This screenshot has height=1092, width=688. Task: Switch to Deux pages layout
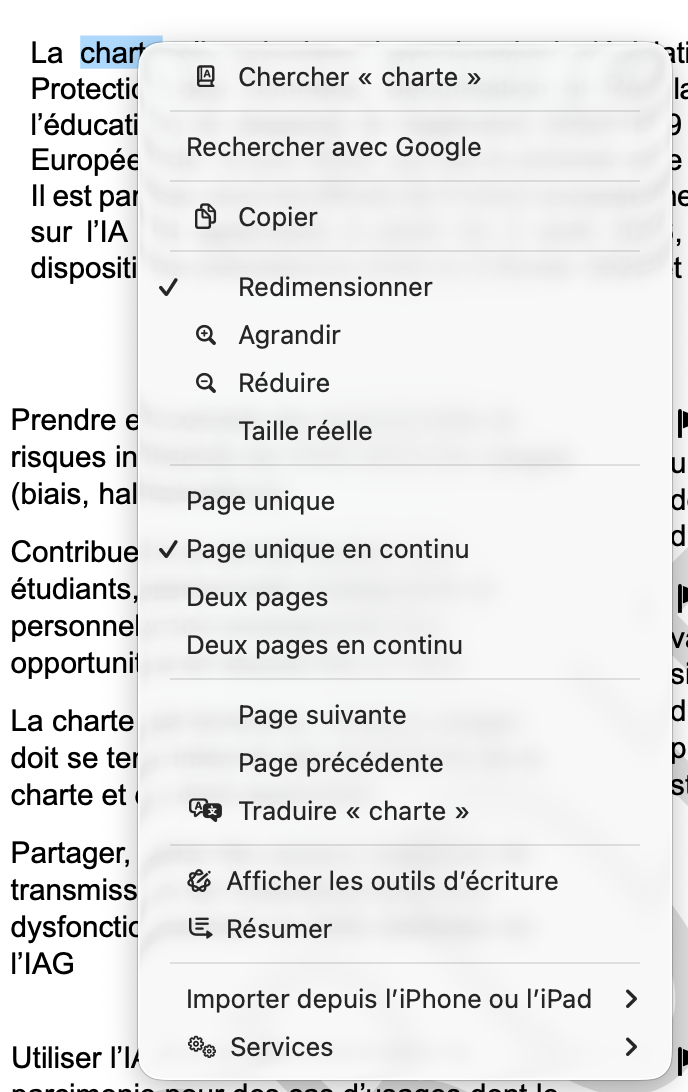point(257,597)
